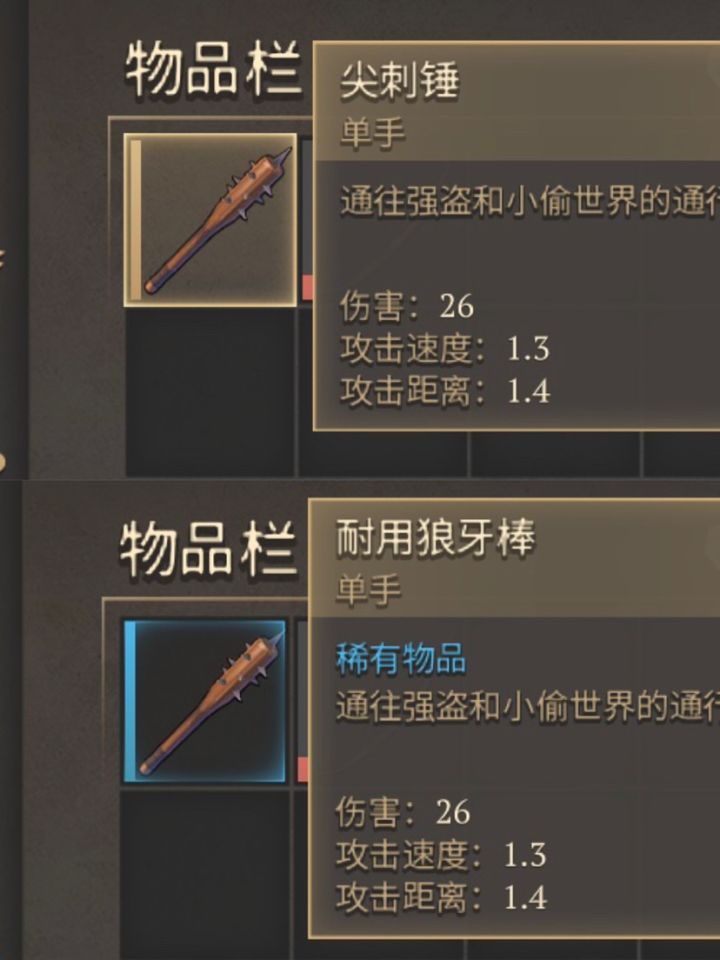Click the empty slot beneath the gold-bordered mace
Image resolution: width=720 pixels, height=960 pixels.
point(210,392)
